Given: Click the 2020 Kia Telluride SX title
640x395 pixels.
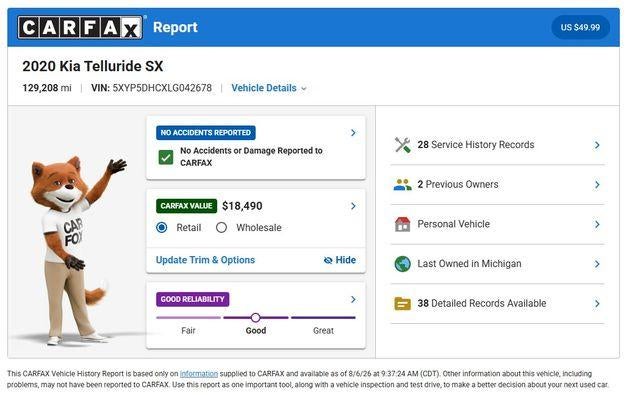Looking at the screenshot, I should pos(93,66).
